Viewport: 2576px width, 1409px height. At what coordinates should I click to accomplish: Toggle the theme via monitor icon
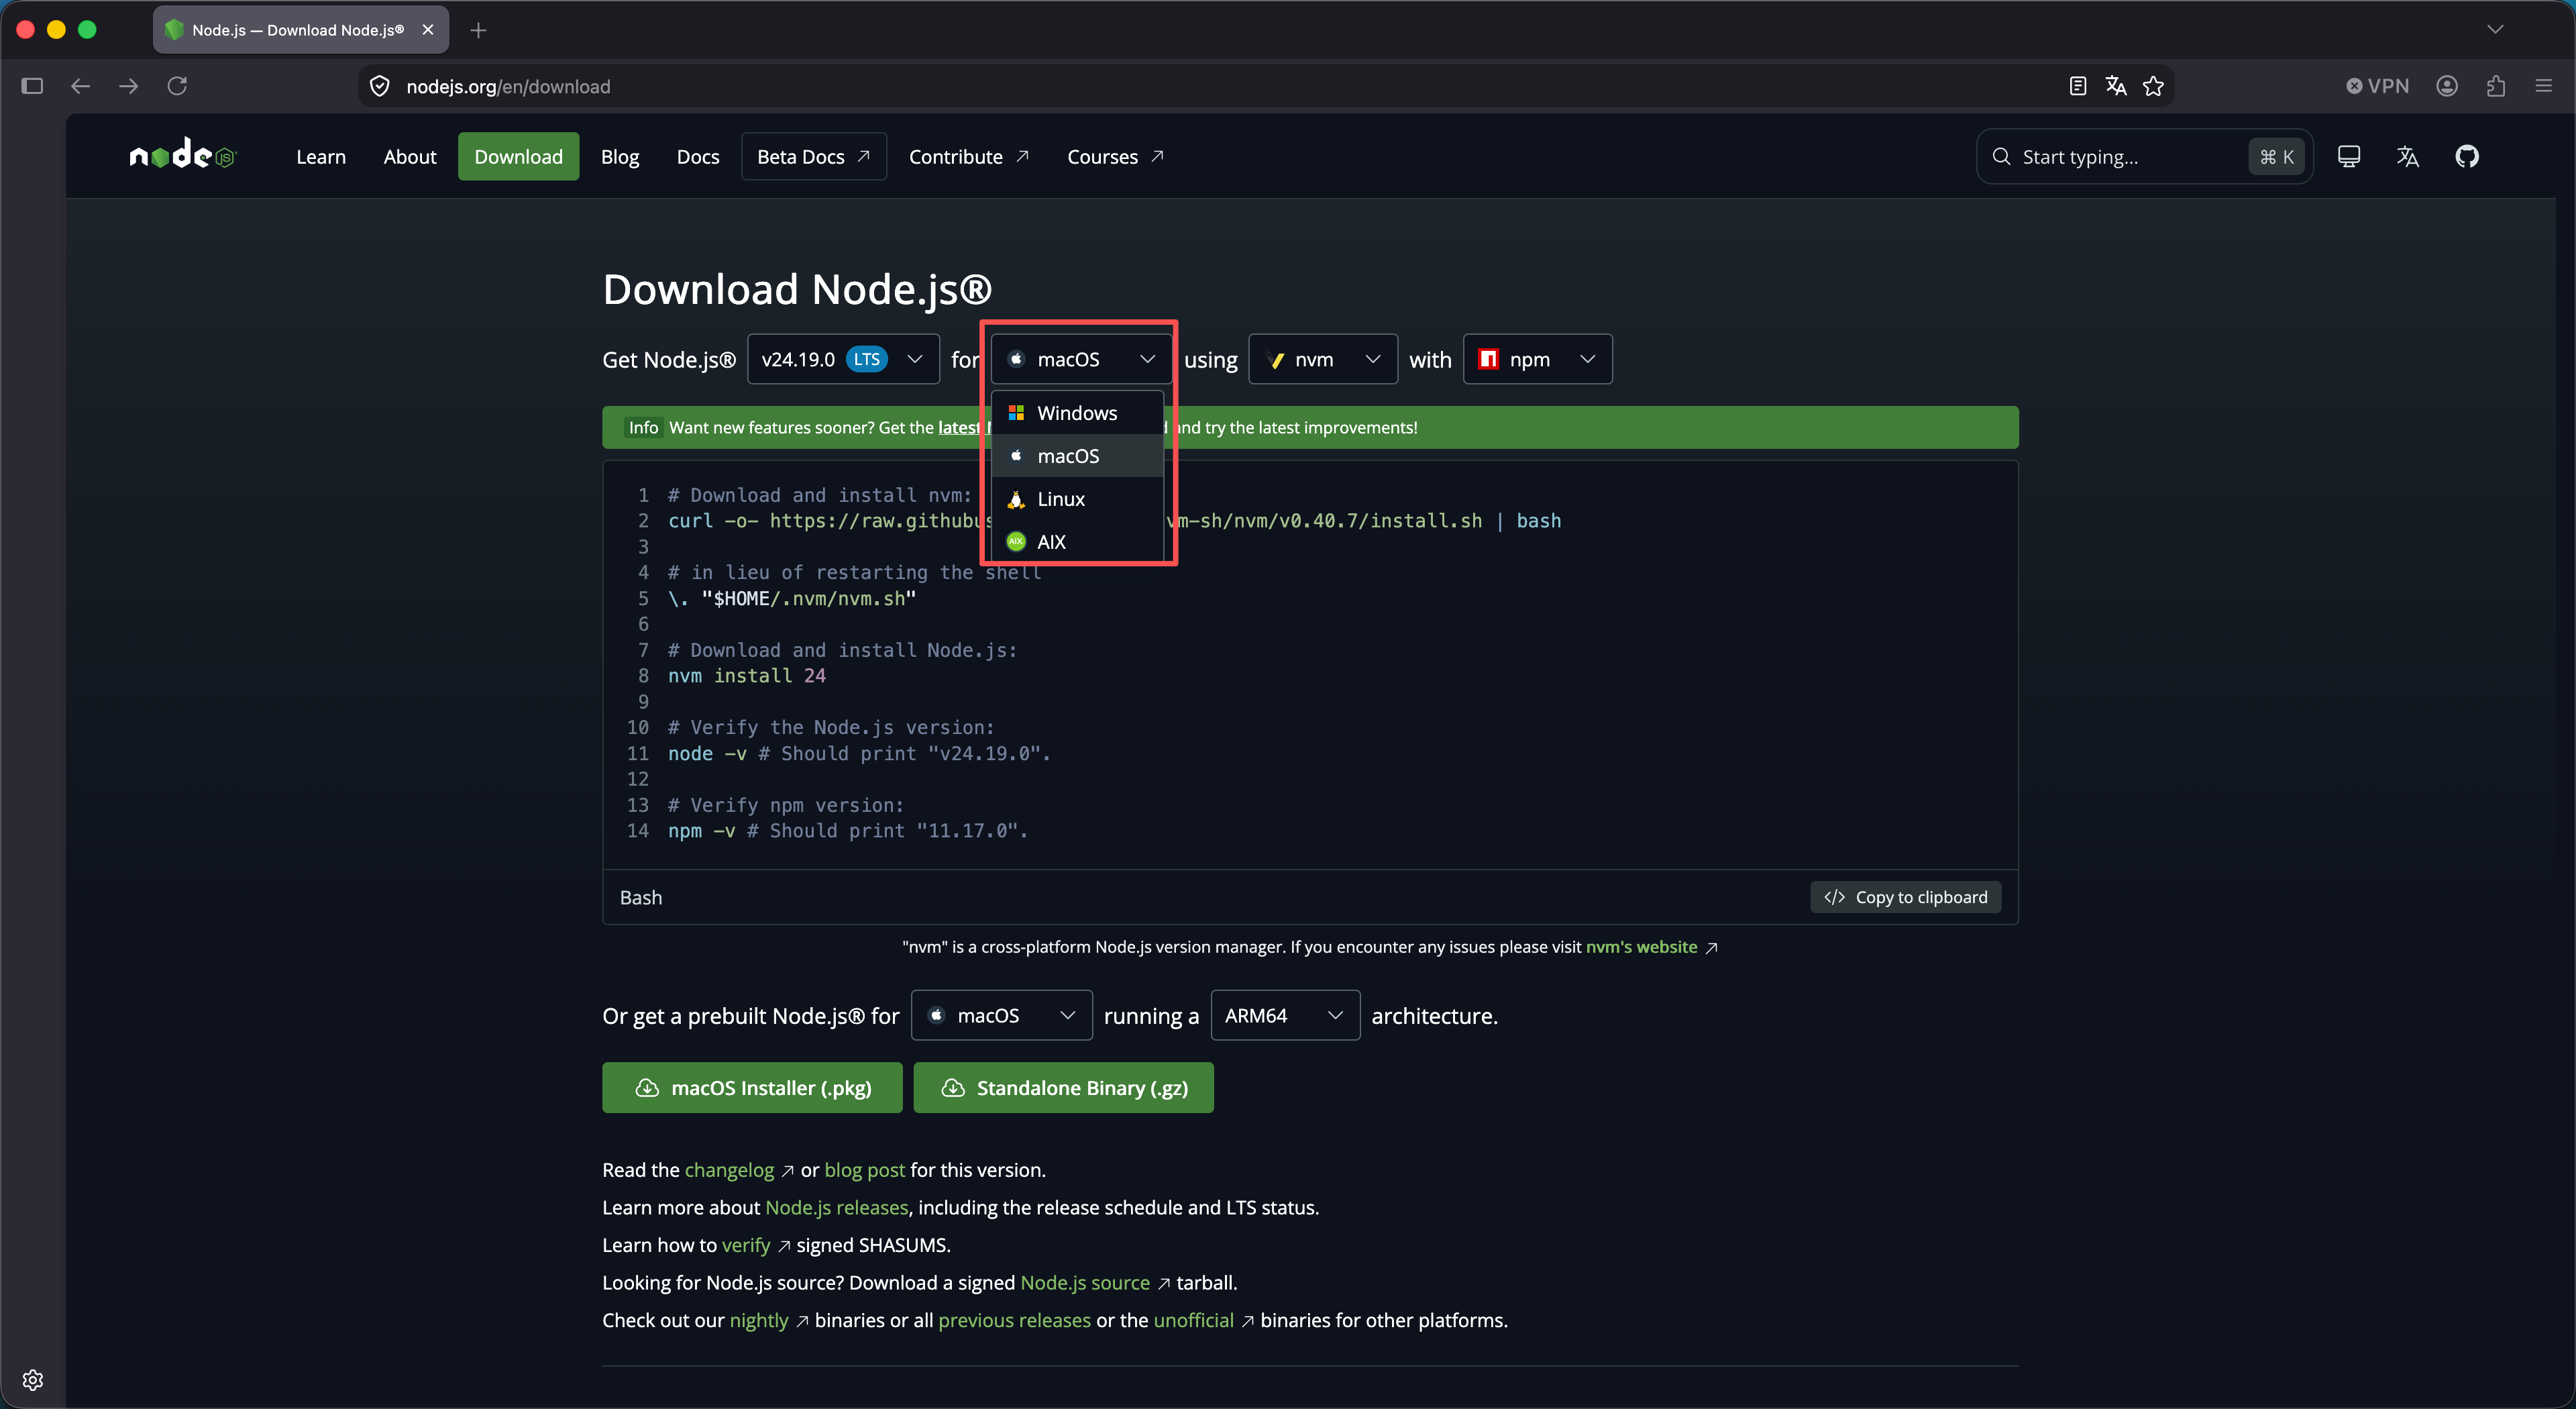tap(2348, 156)
